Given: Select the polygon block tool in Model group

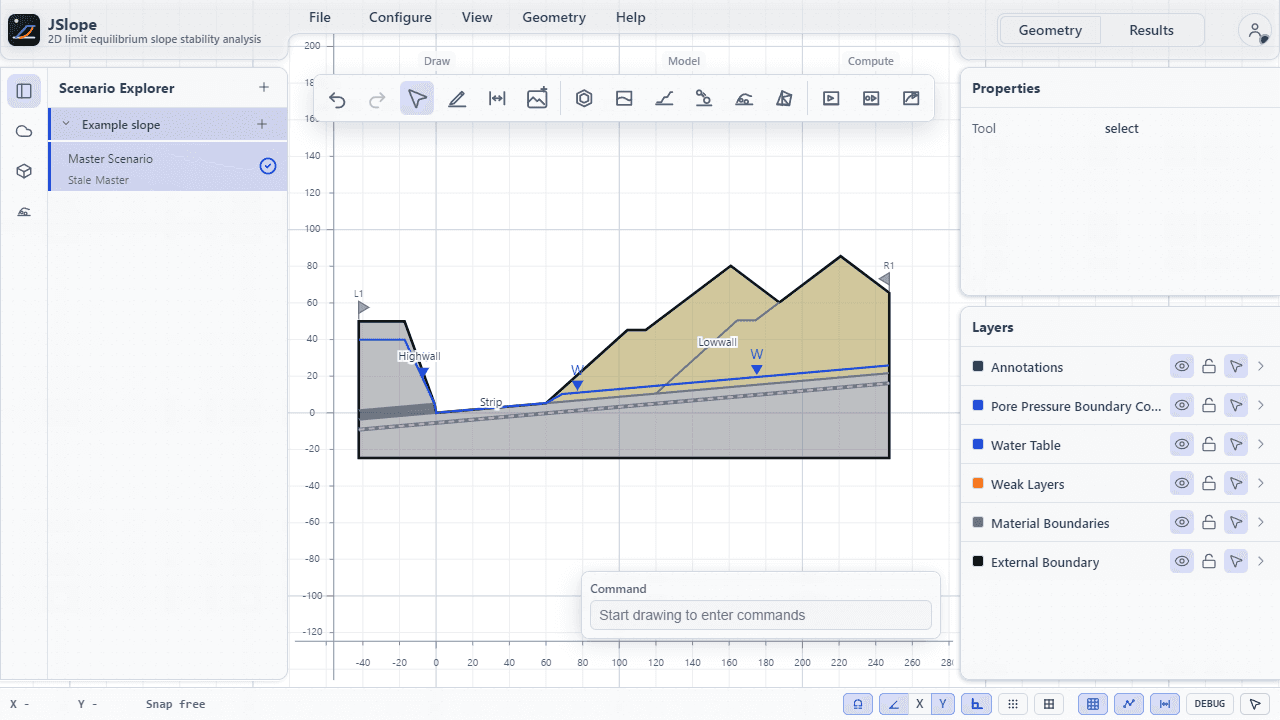Looking at the screenshot, I should pos(784,99).
